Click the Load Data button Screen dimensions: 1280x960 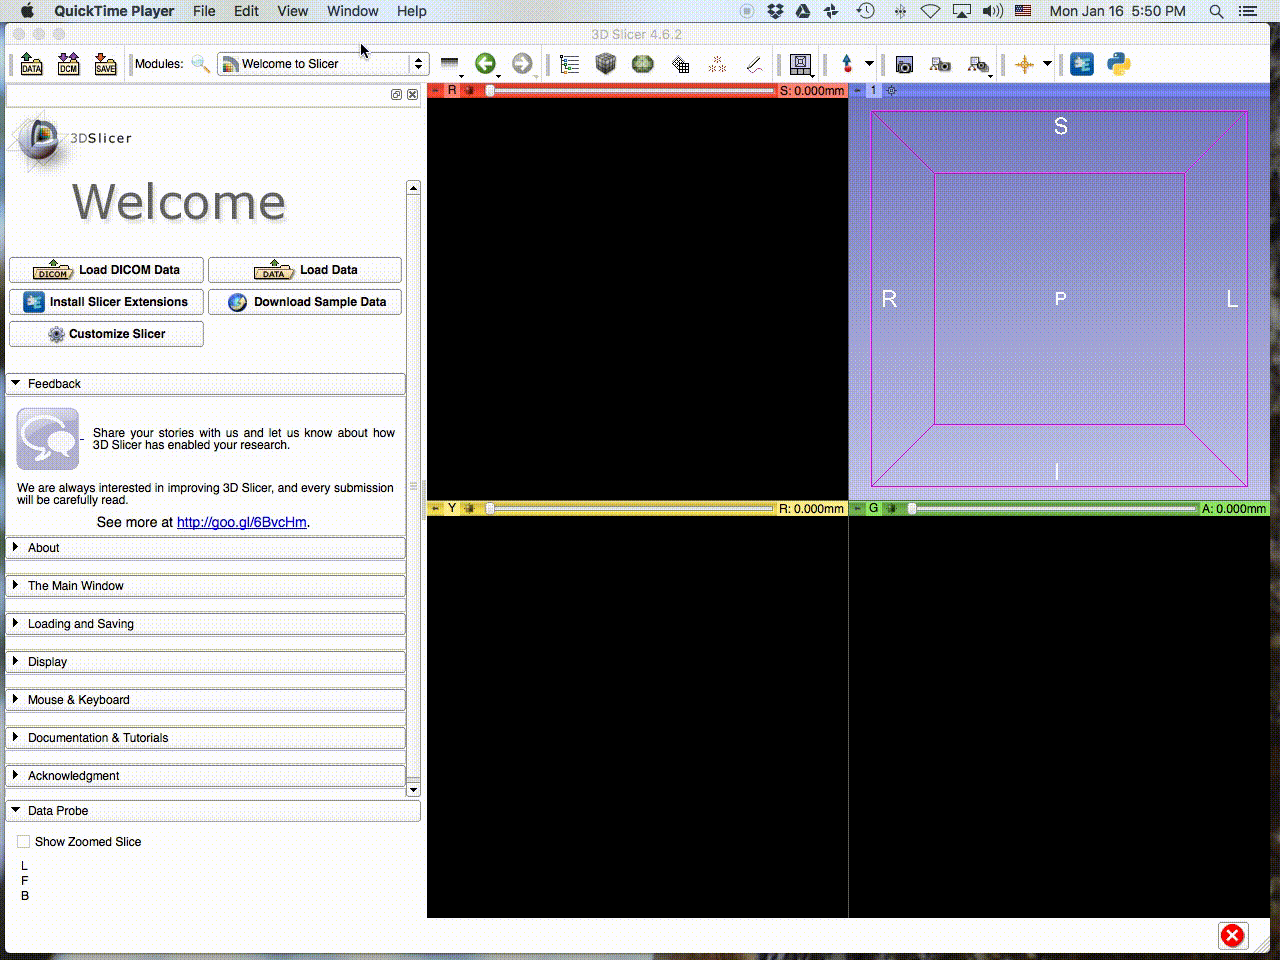tap(305, 270)
